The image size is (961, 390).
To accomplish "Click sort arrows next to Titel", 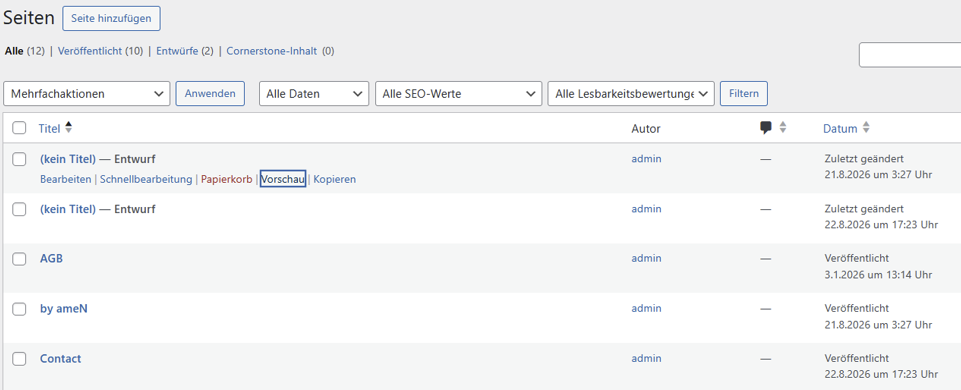I will point(69,128).
